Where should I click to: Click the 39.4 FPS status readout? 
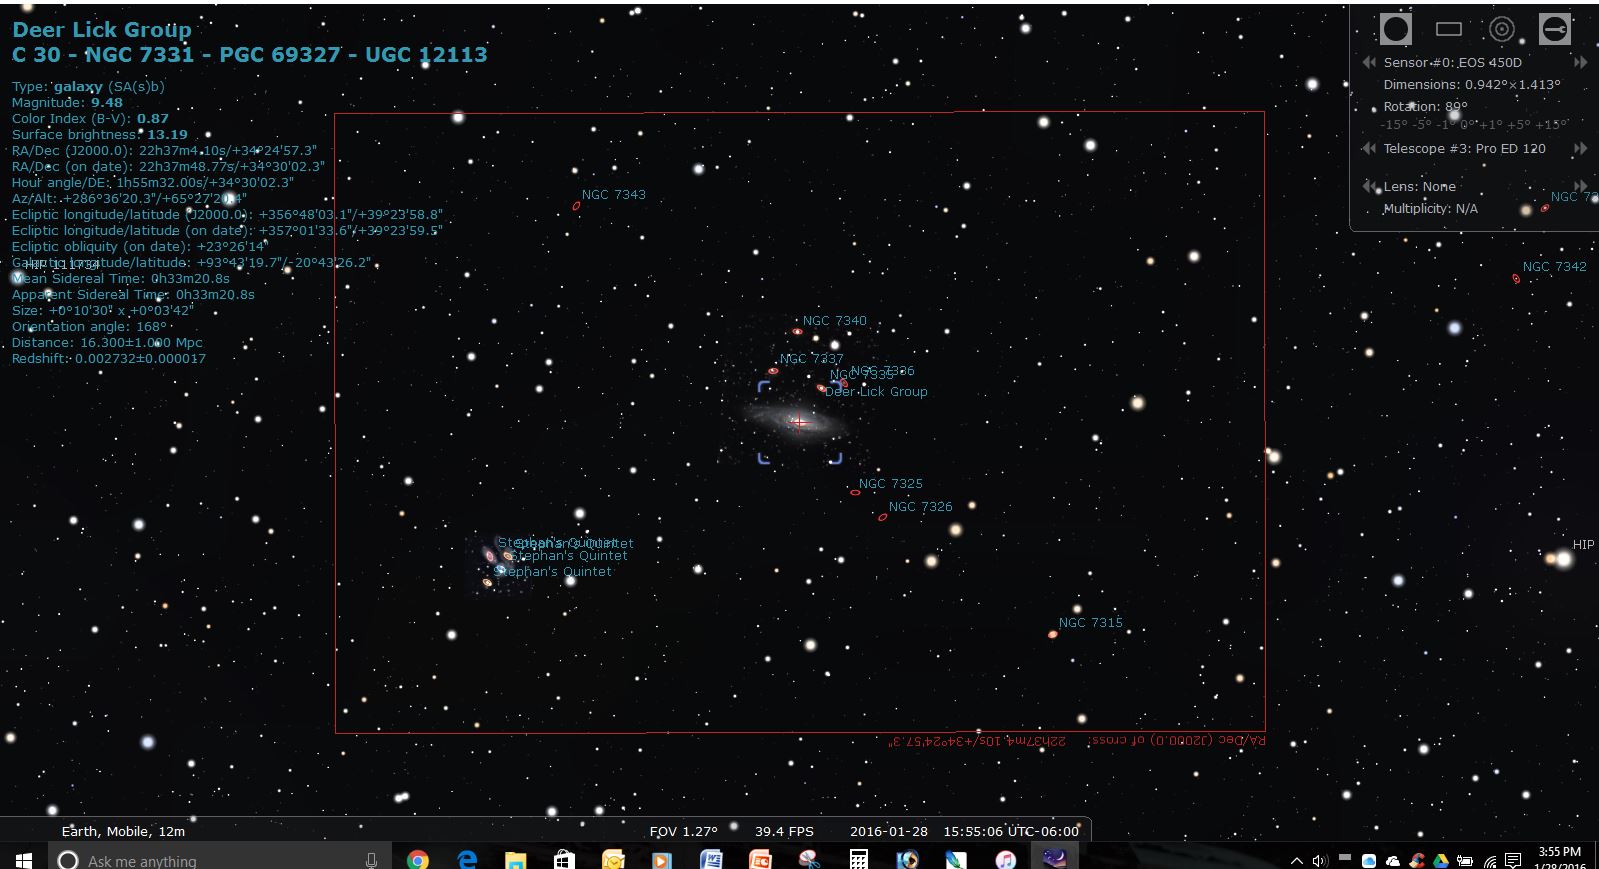784,831
